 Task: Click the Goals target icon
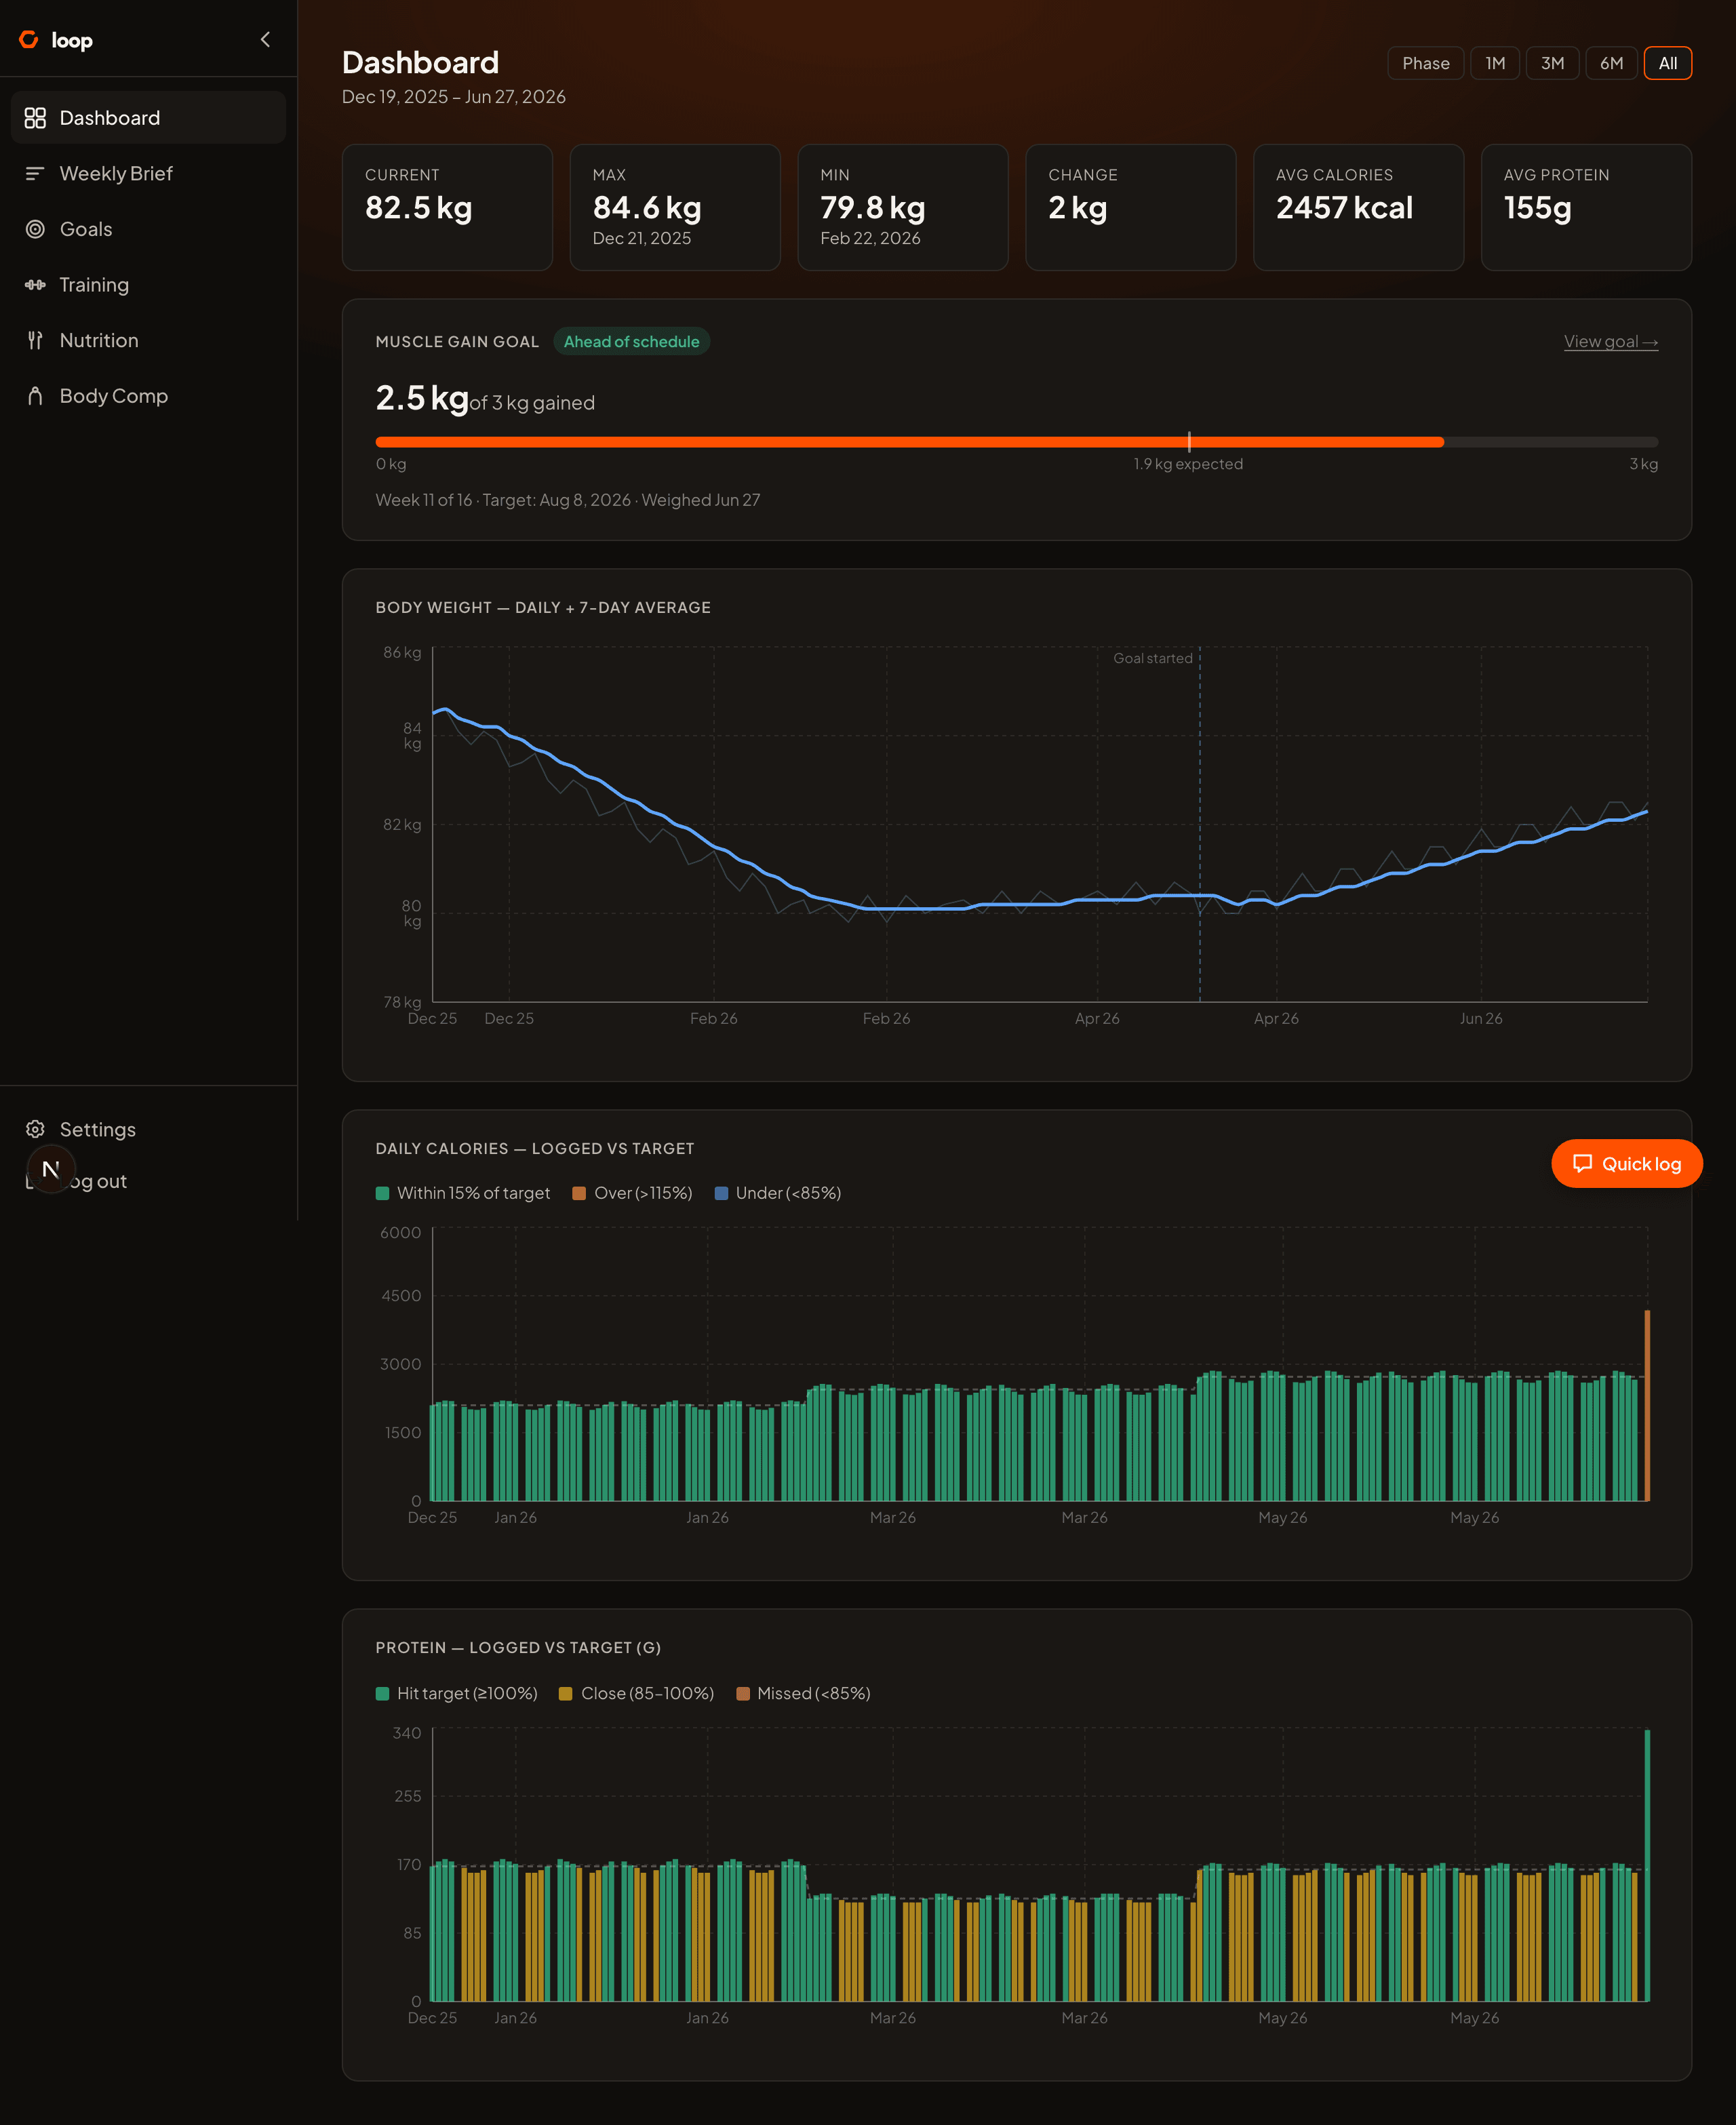coord(35,229)
